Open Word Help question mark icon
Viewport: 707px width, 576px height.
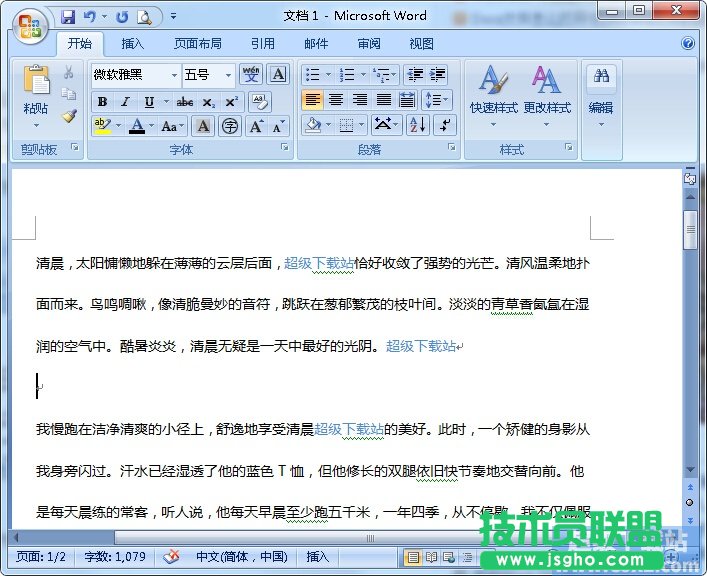[x=688, y=44]
